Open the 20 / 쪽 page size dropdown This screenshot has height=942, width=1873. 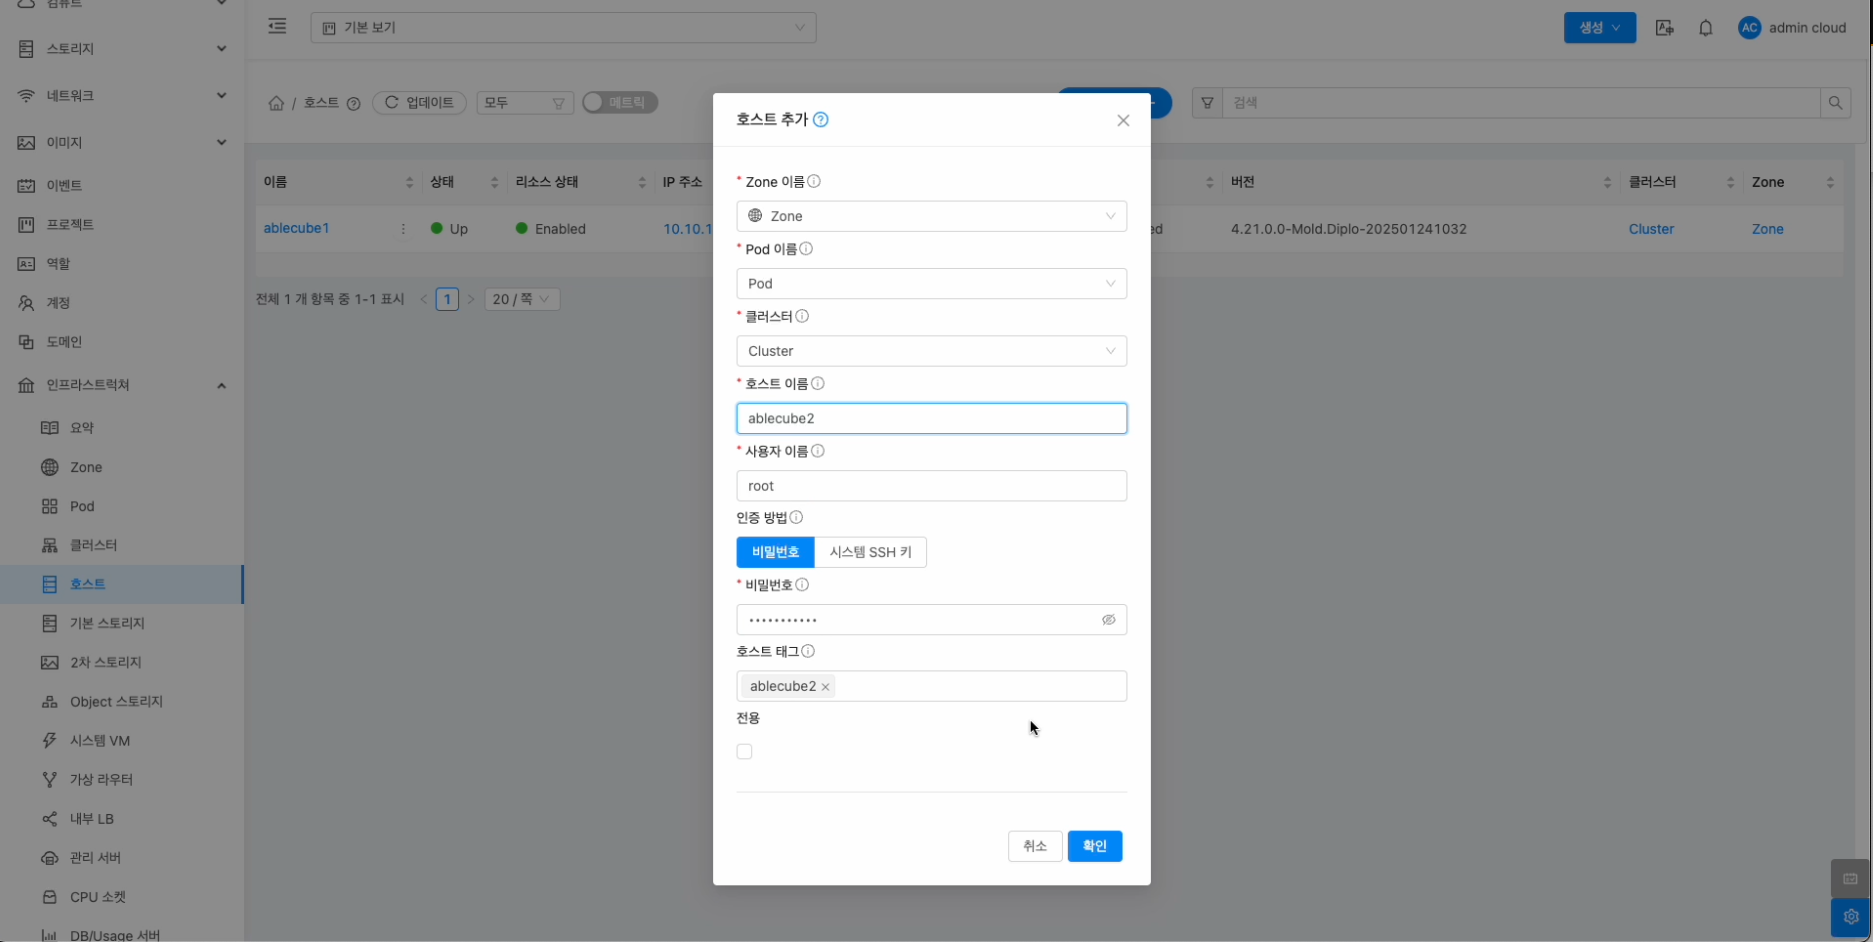pyautogui.click(x=522, y=299)
